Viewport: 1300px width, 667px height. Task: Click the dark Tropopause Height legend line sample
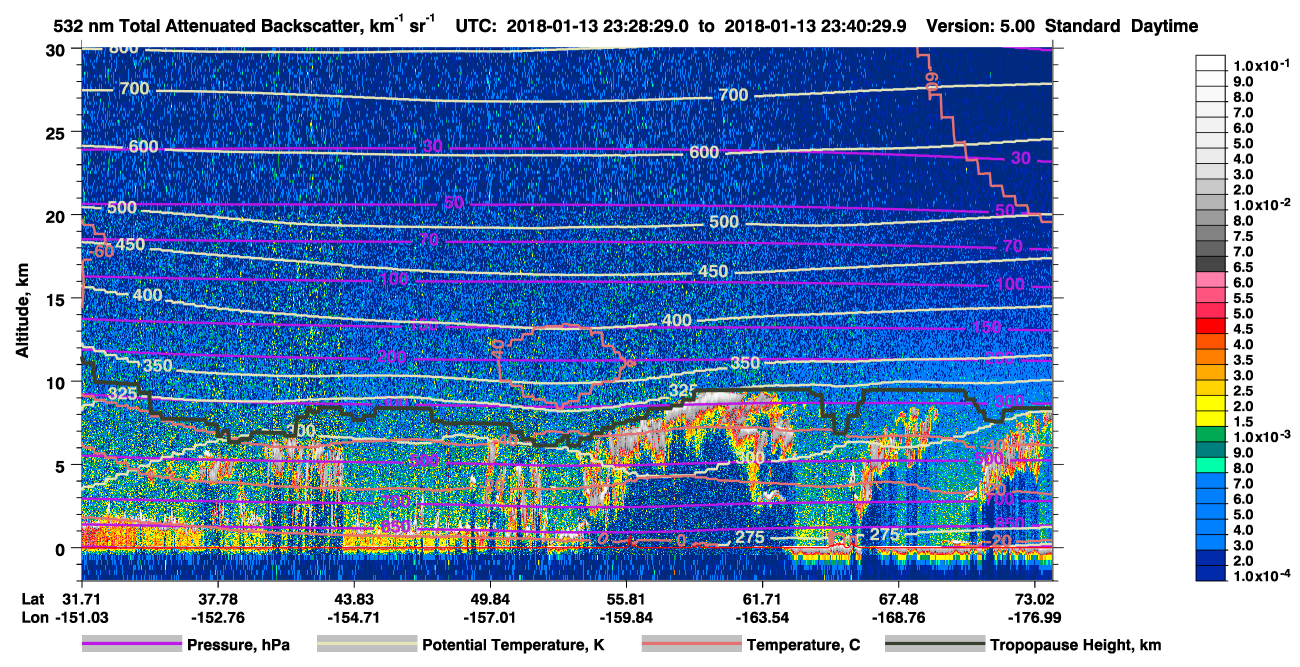pos(935,645)
